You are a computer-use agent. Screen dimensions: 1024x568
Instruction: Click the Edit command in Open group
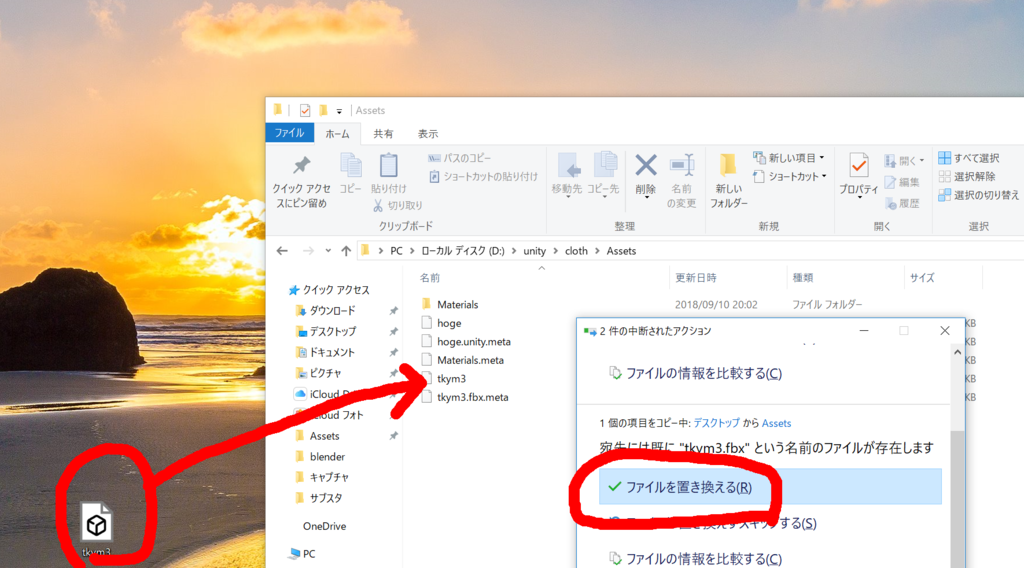click(x=902, y=183)
